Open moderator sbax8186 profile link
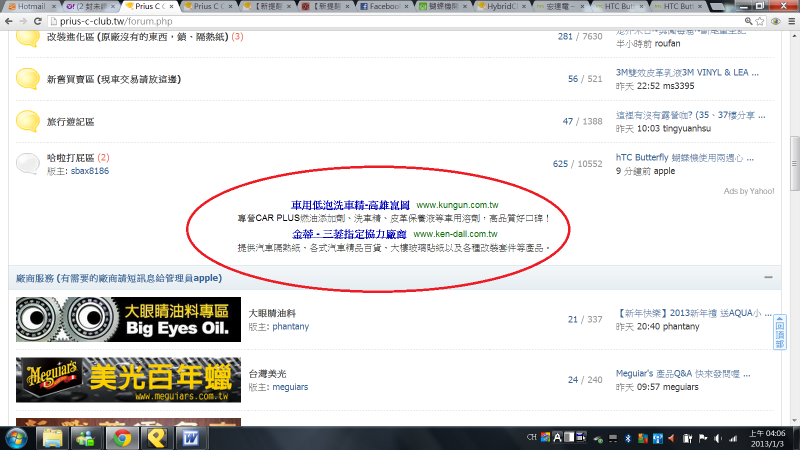Viewport: 800px width, 450px height. 90,171
